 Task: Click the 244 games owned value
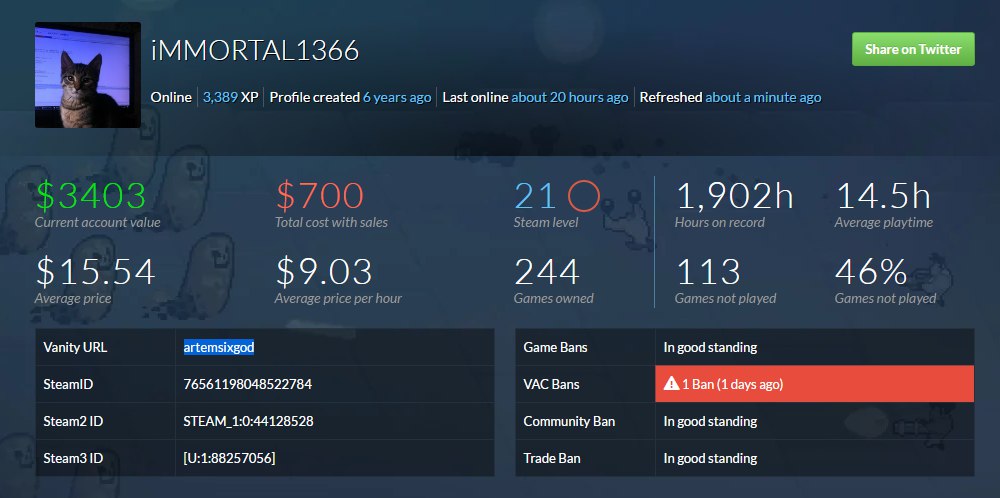[547, 272]
